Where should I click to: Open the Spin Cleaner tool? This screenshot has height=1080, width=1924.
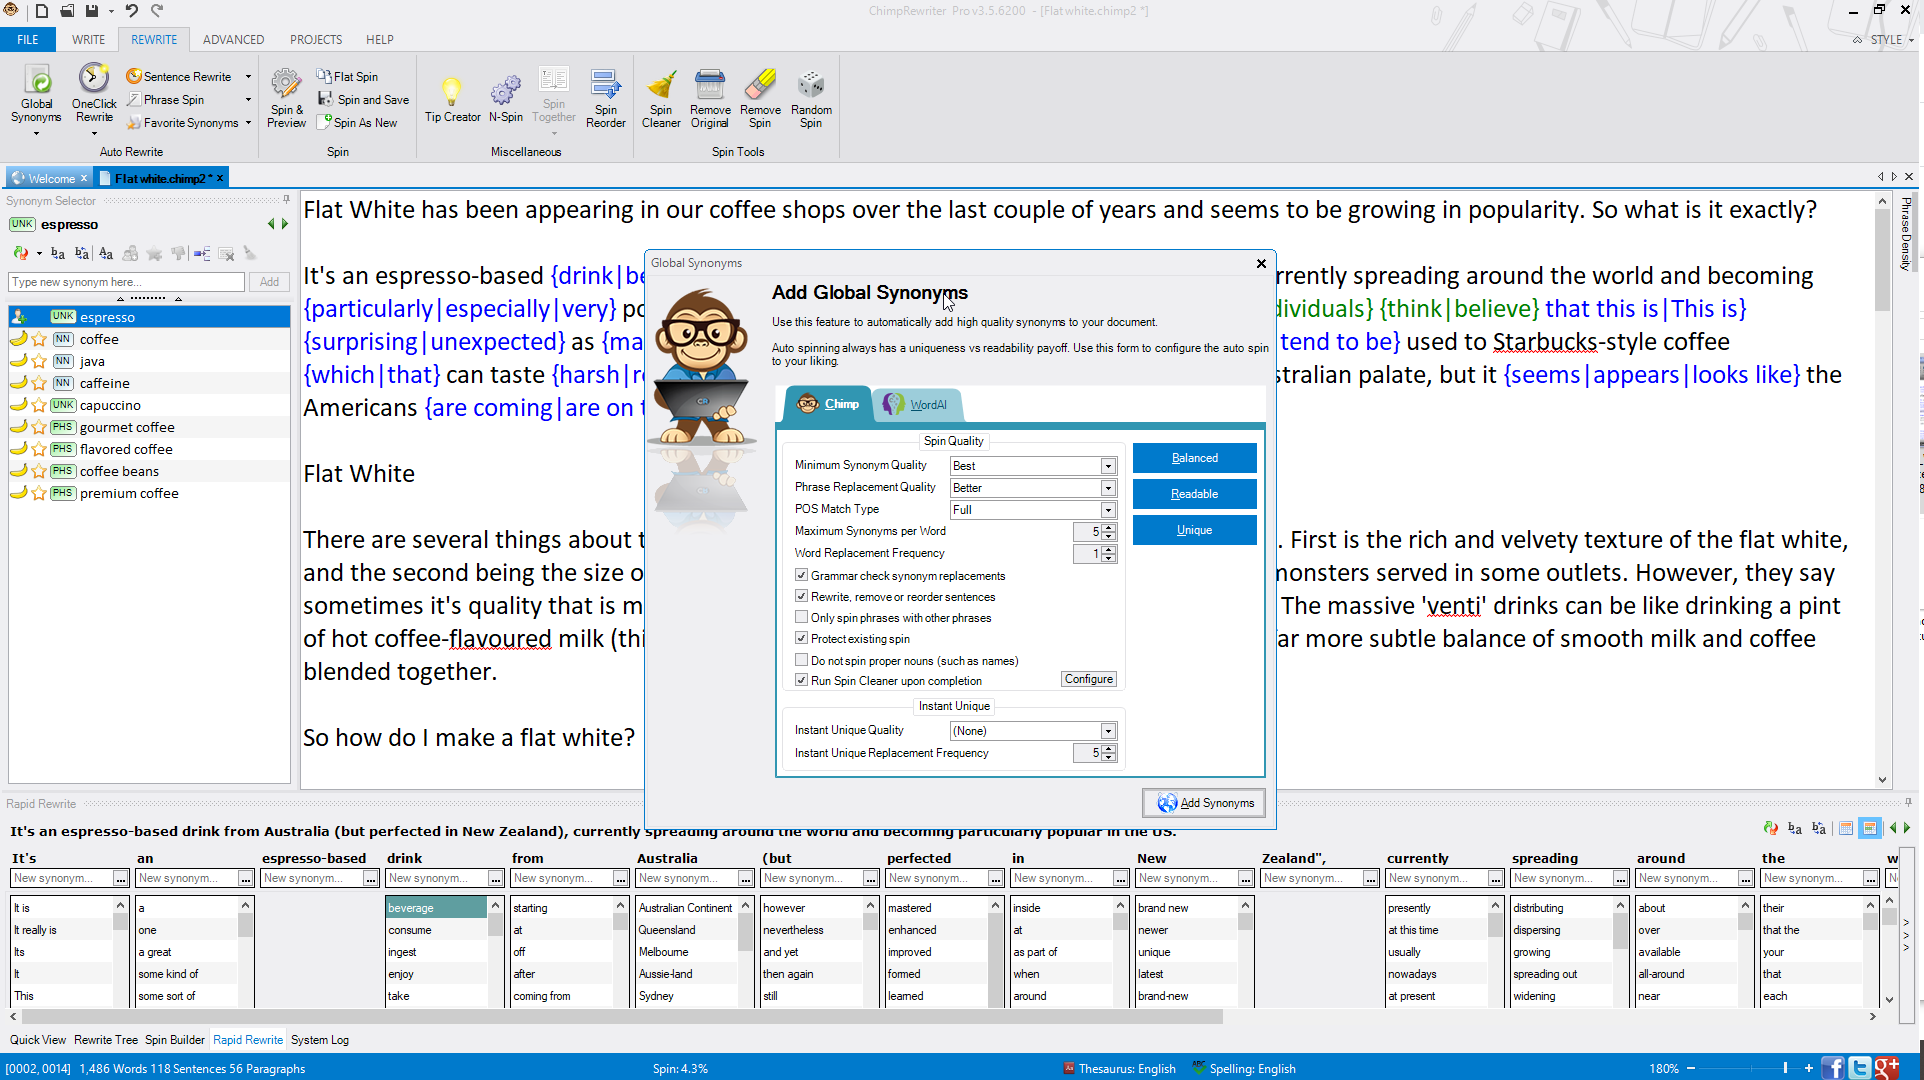click(661, 85)
